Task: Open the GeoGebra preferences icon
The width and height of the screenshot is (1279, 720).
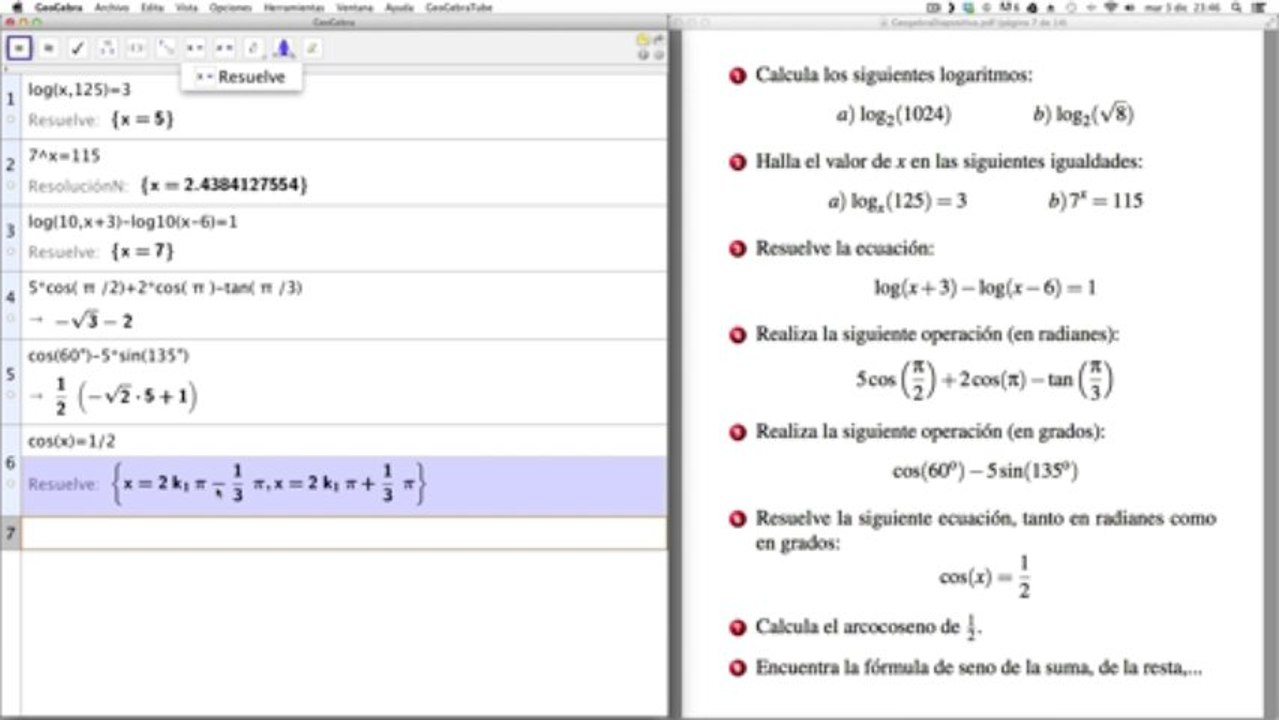Action: click(x=658, y=54)
